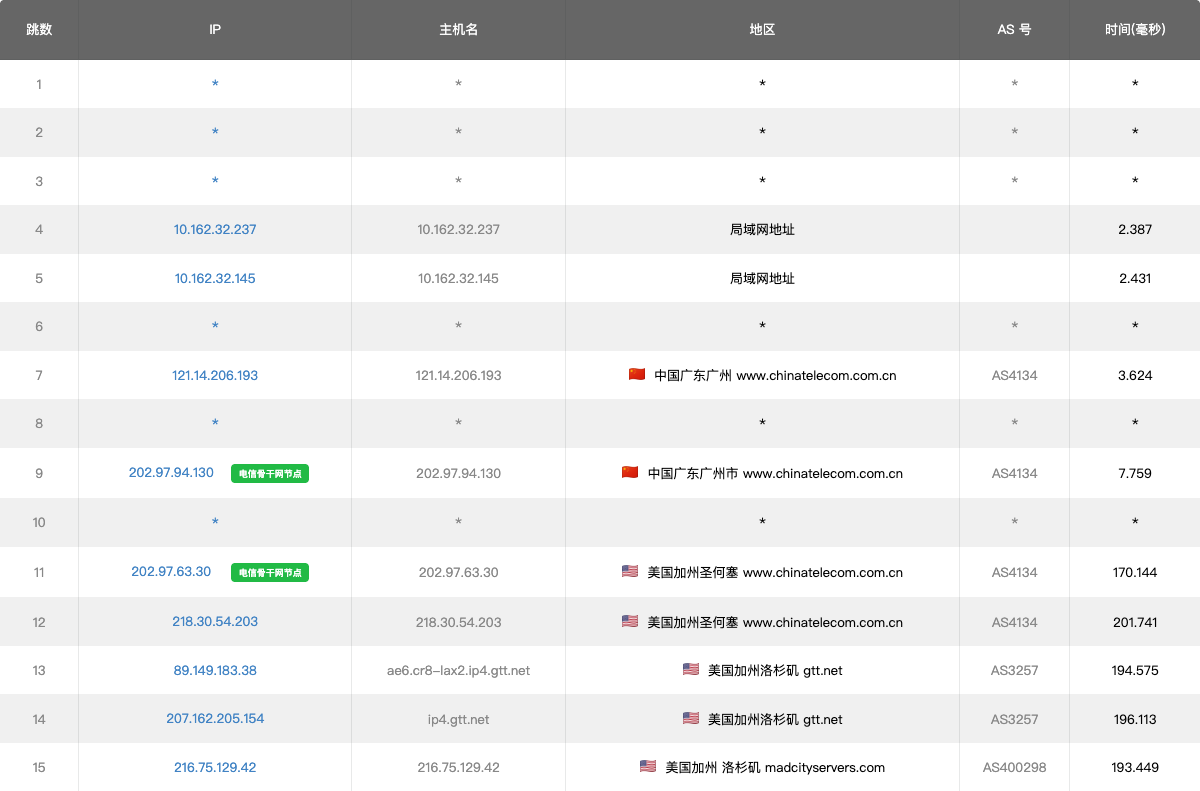Open IP link 121.14.206.193

[215, 375]
